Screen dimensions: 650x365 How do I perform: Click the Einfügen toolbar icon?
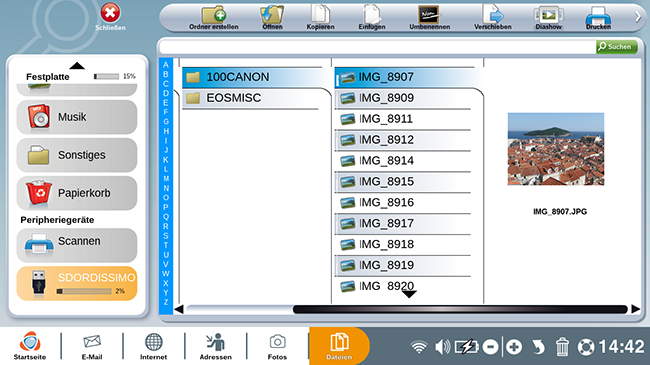[x=372, y=18]
